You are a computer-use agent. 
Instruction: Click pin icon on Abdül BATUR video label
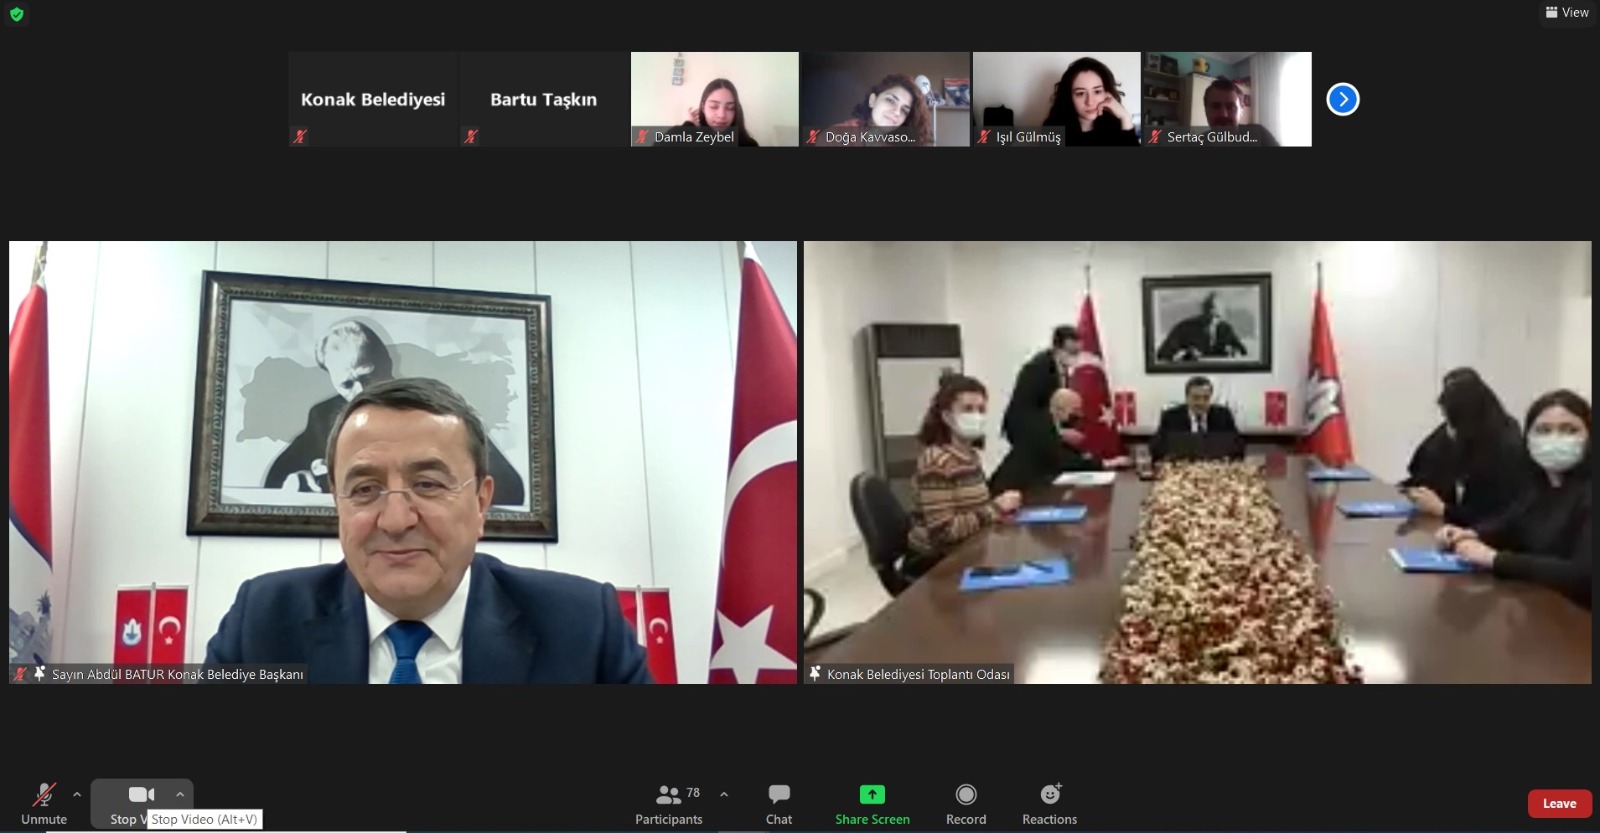point(40,674)
